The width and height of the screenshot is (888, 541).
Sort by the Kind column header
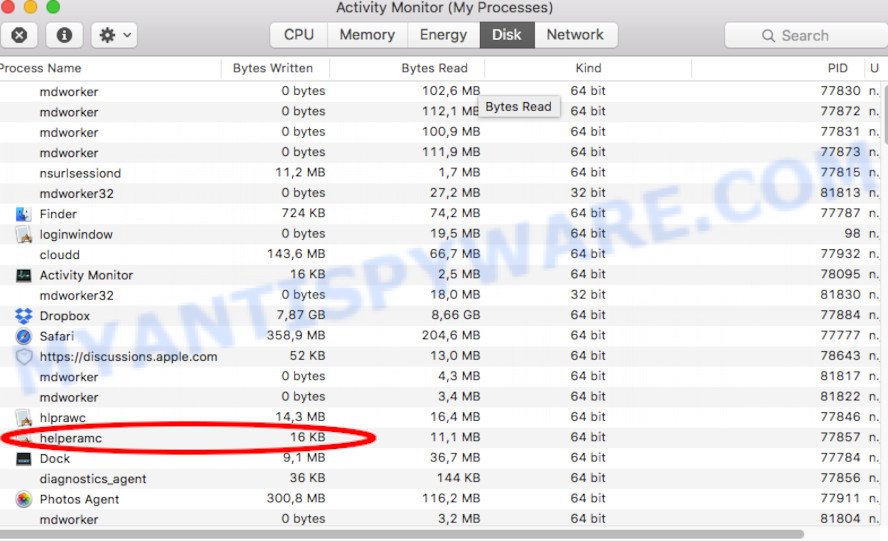[x=588, y=69]
